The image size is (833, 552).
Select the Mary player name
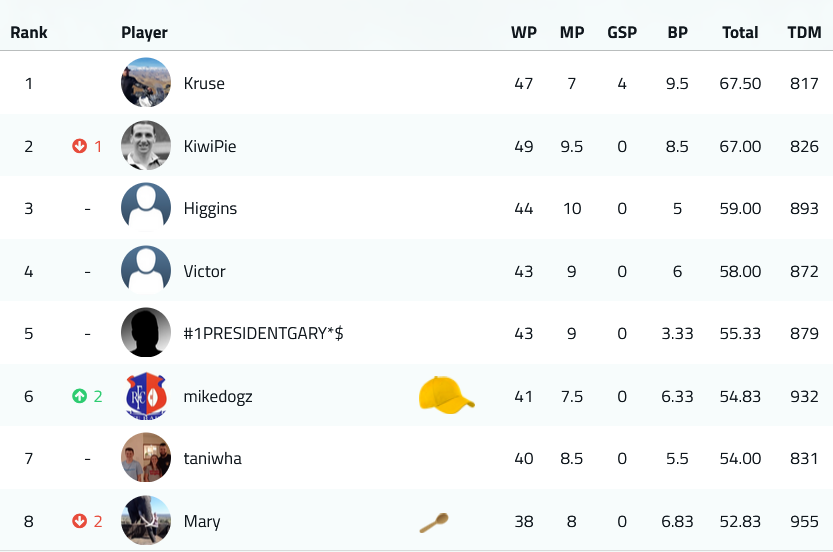click(202, 522)
